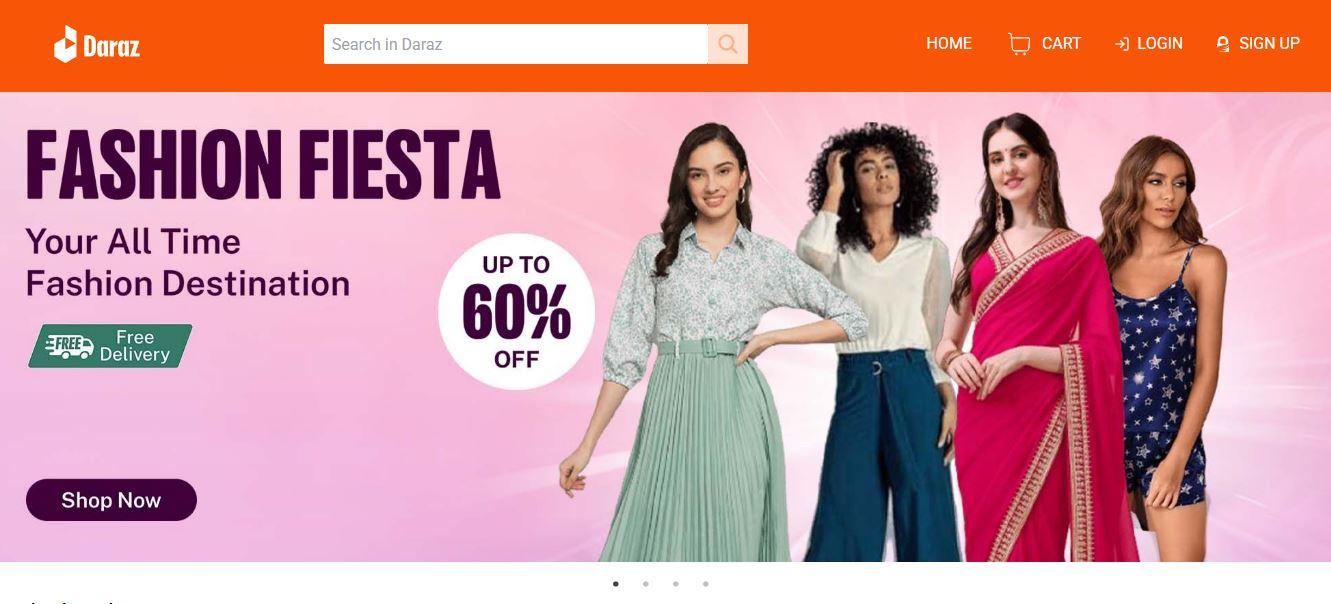Select the first carousel dot indicator

point(615,584)
